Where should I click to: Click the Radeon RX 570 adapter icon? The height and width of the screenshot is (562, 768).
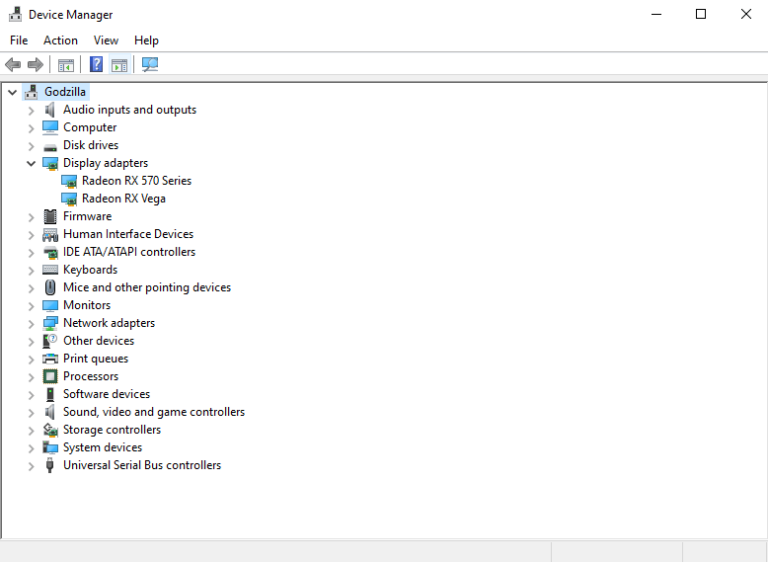(x=69, y=181)
